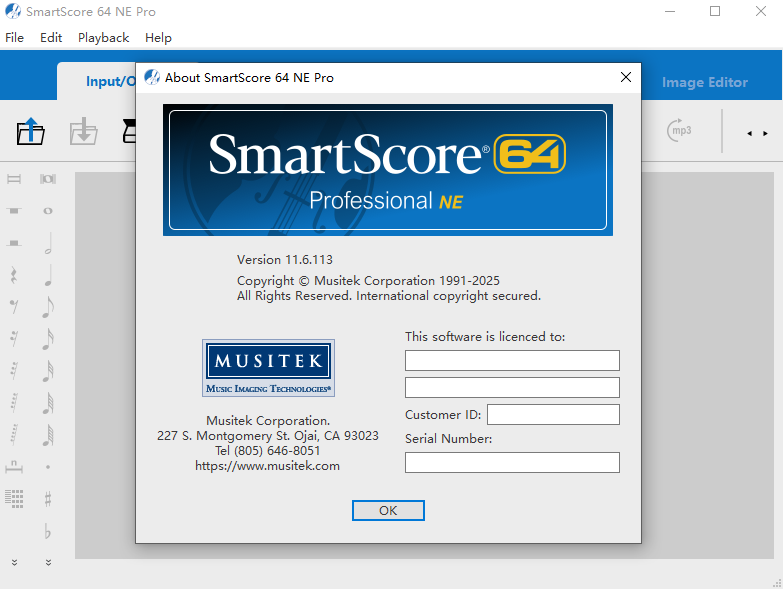Select the augmentation dot in palette
This screenshot has width=783, height=589.
[48, 467]
